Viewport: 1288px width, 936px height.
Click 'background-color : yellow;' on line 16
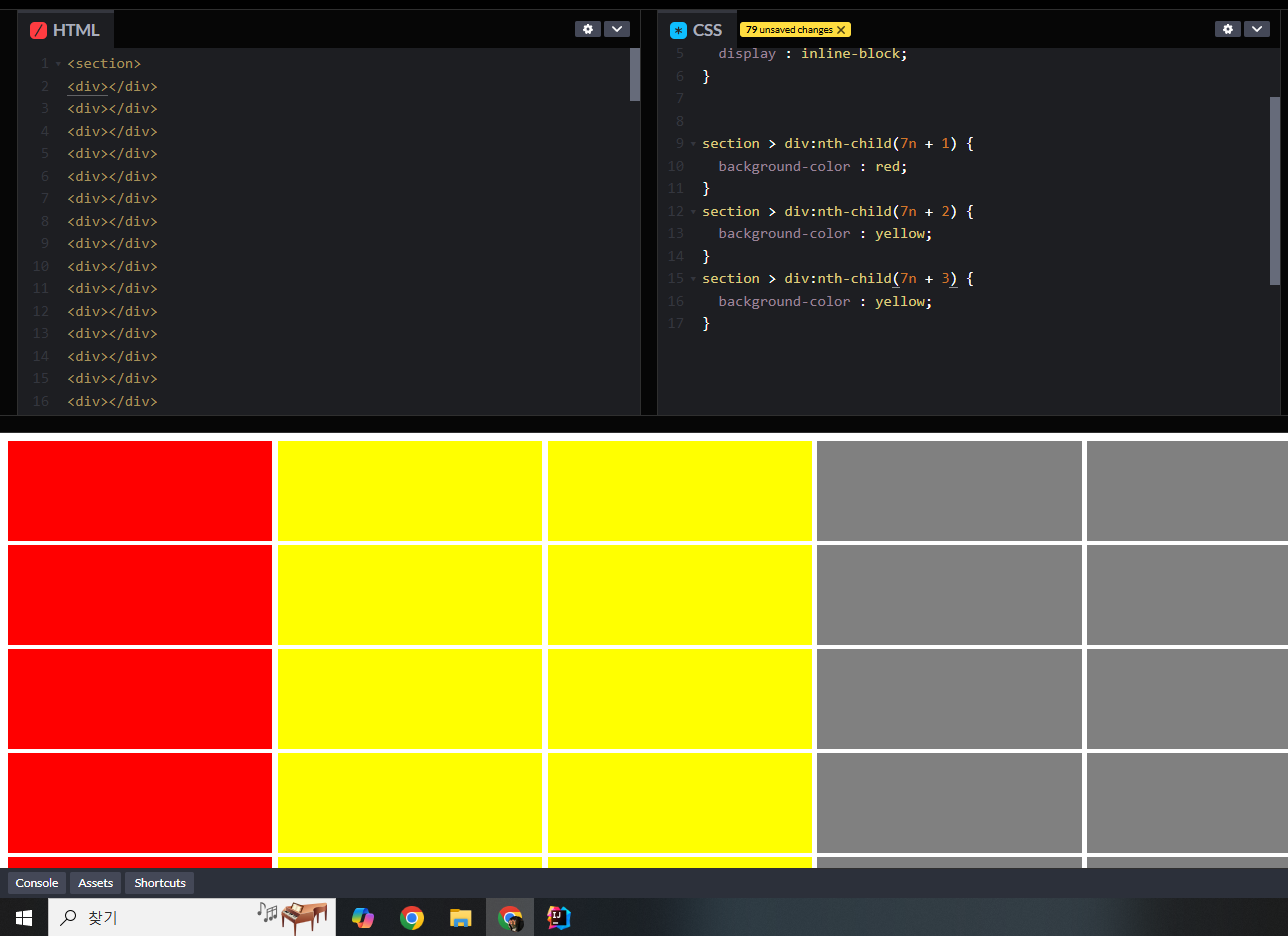[x=825, y=302]
